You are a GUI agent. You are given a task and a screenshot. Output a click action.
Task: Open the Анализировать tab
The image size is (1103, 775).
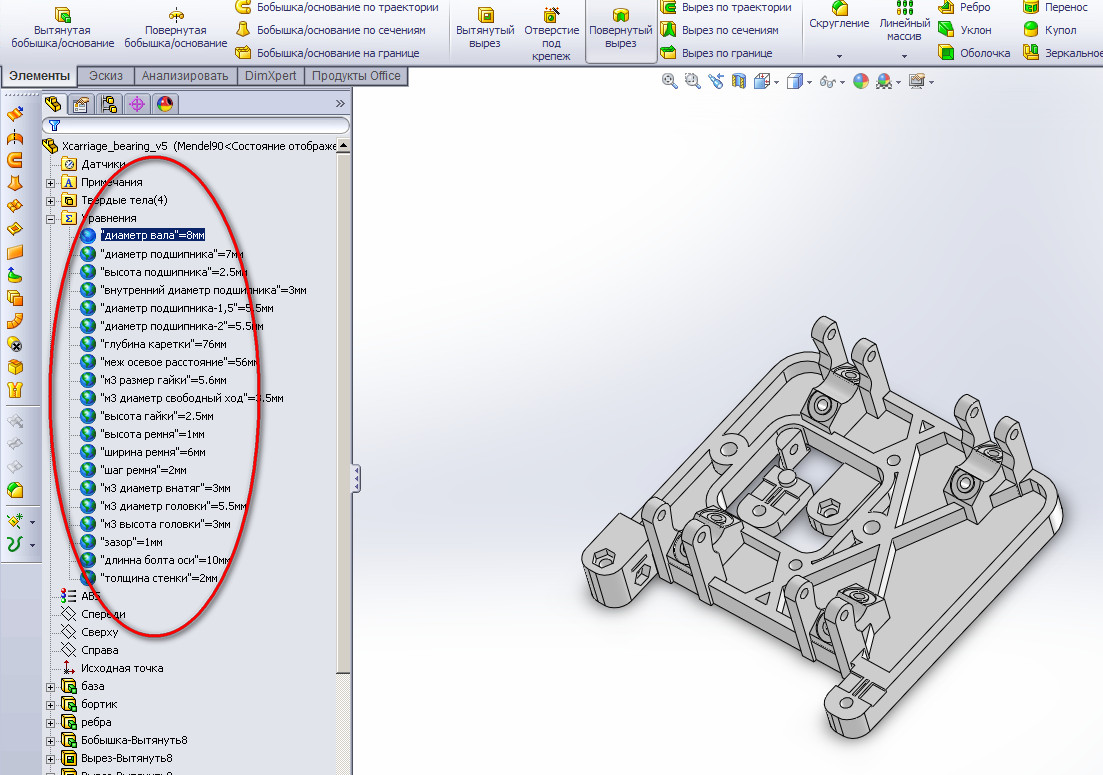point(185,76)
